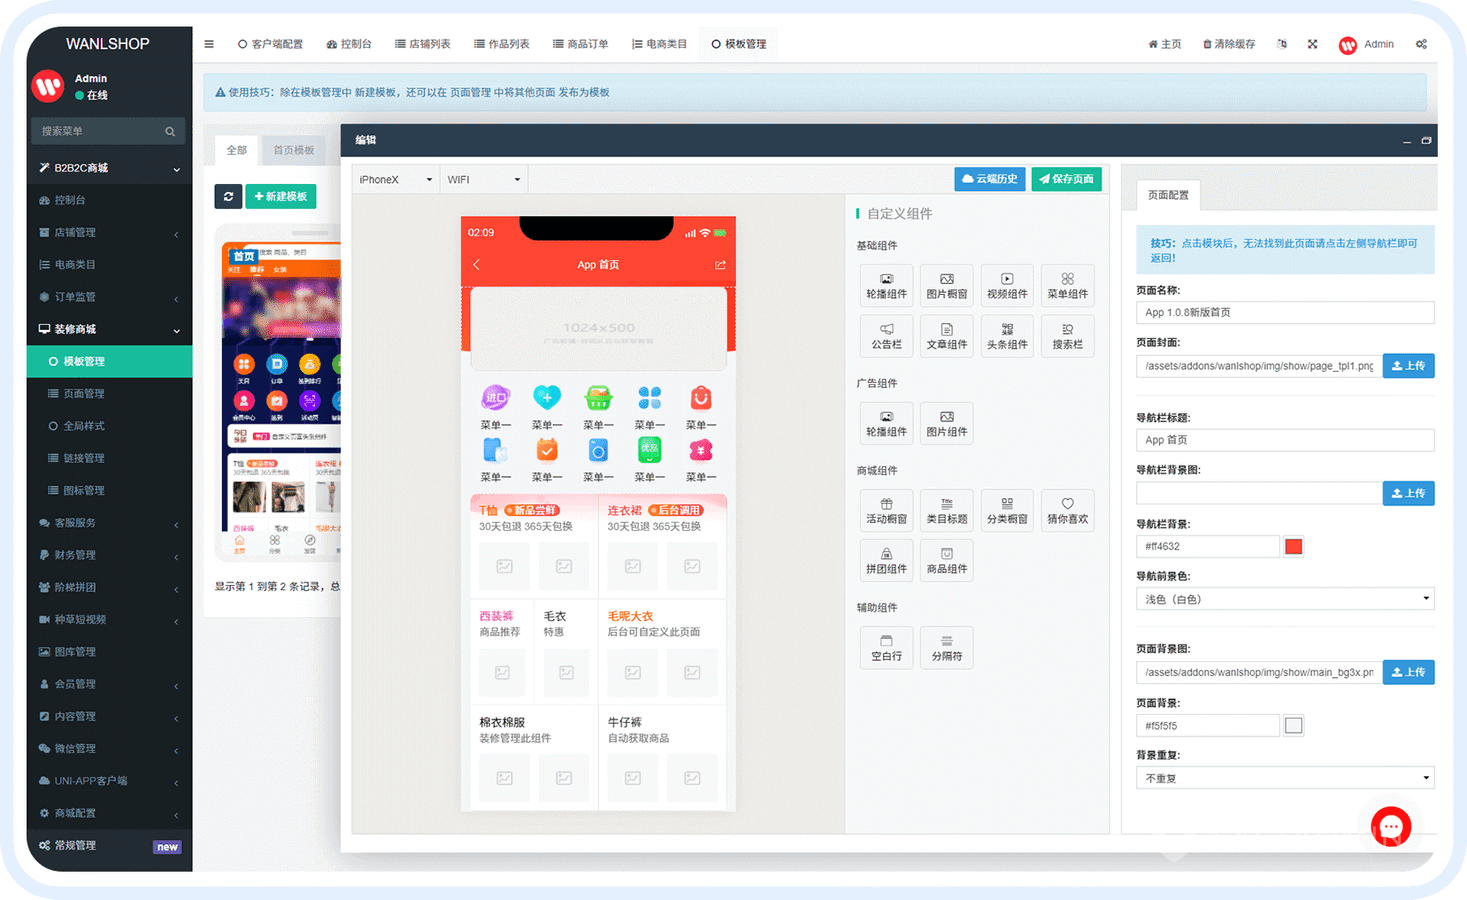
Task: Add the 猜你喜欢 recommendation component
Action: tap(1067, 510)
